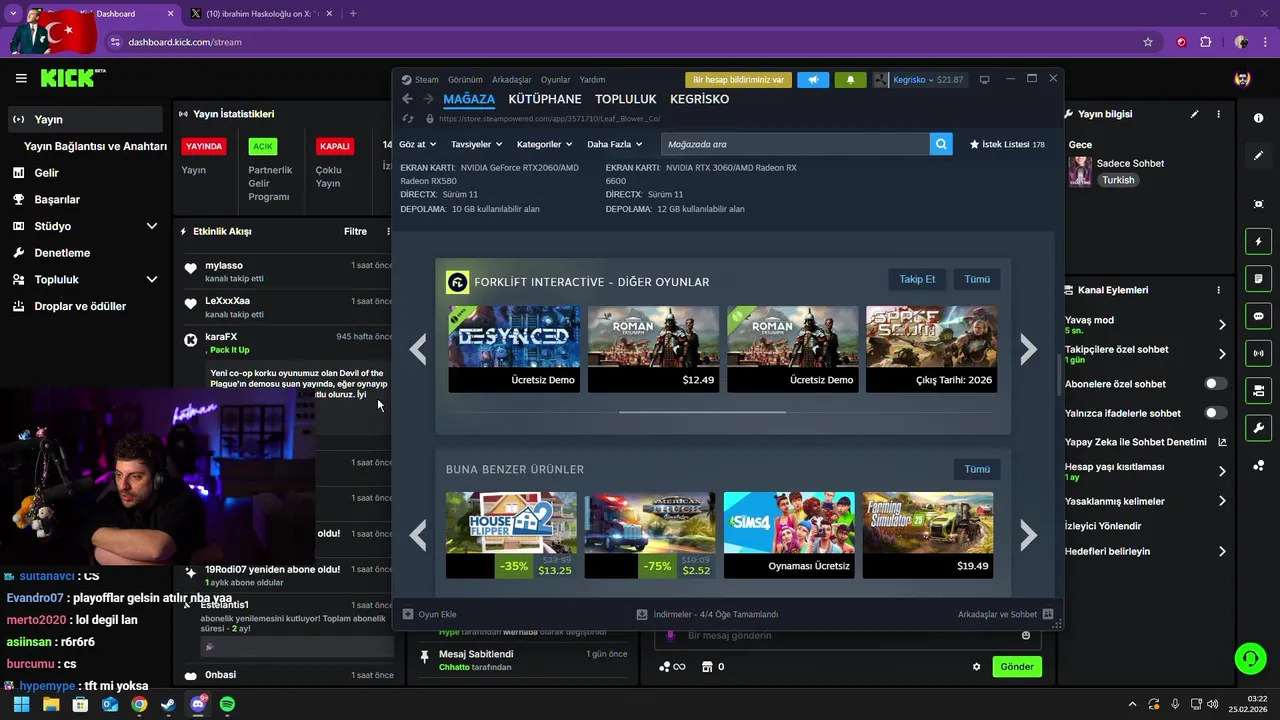Open Oyunlar menu in Steam
Viewport: 1280px width, 720px height.
point(555,80)
